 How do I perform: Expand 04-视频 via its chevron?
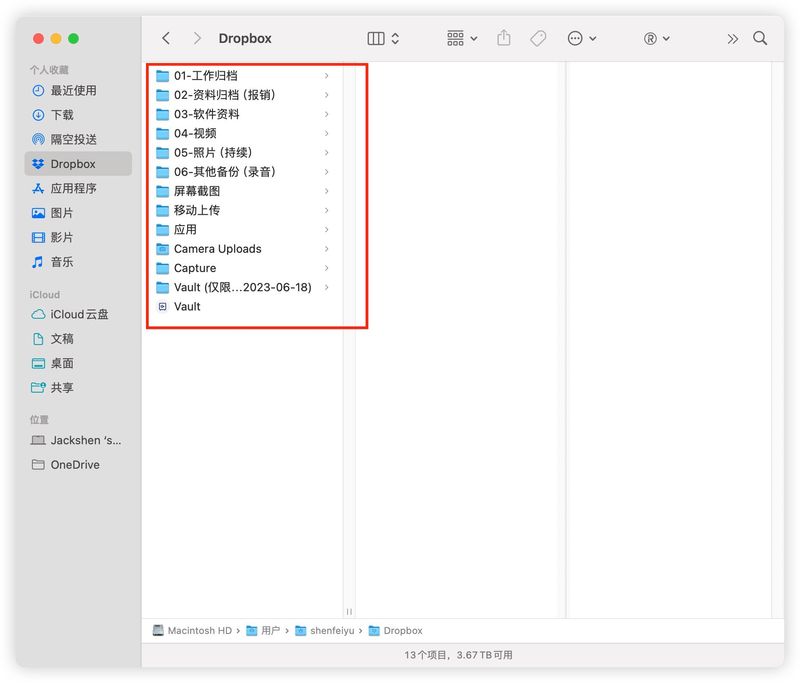tap(327, 133)
